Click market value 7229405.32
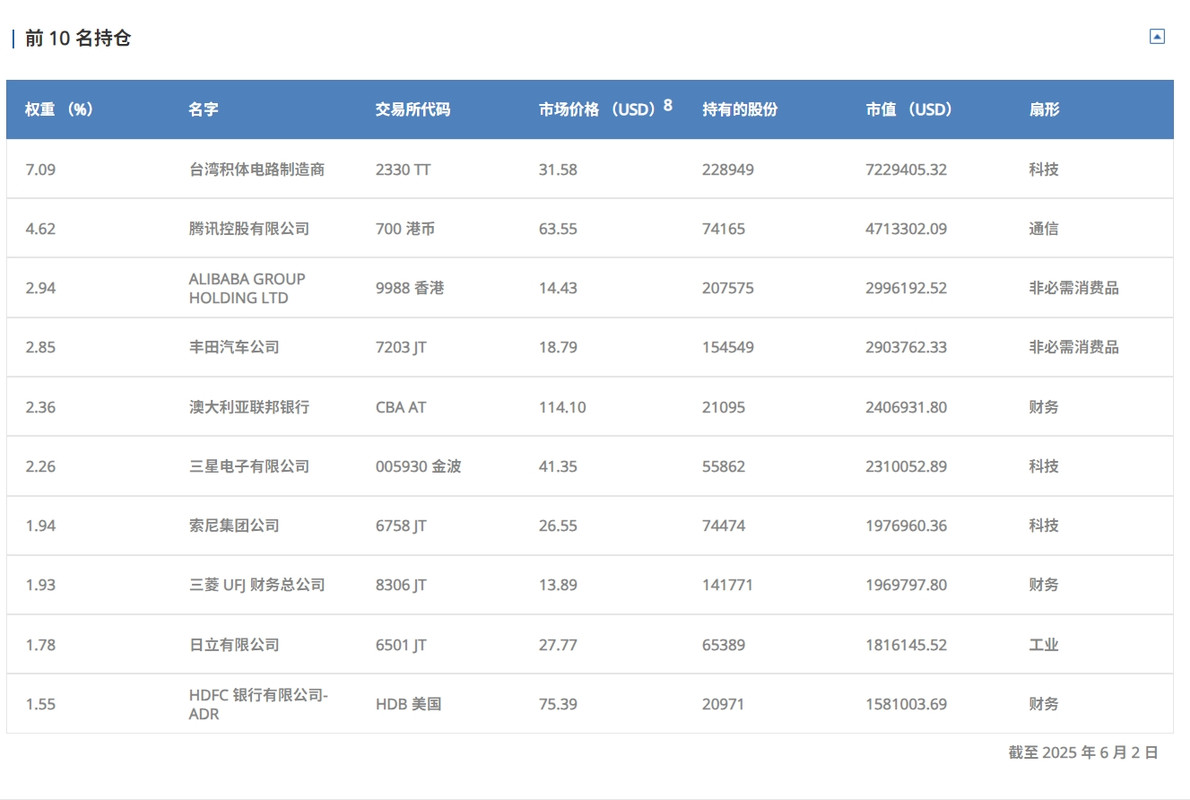1190x800 pixels. pyautogui.click(x=906, y=169)
